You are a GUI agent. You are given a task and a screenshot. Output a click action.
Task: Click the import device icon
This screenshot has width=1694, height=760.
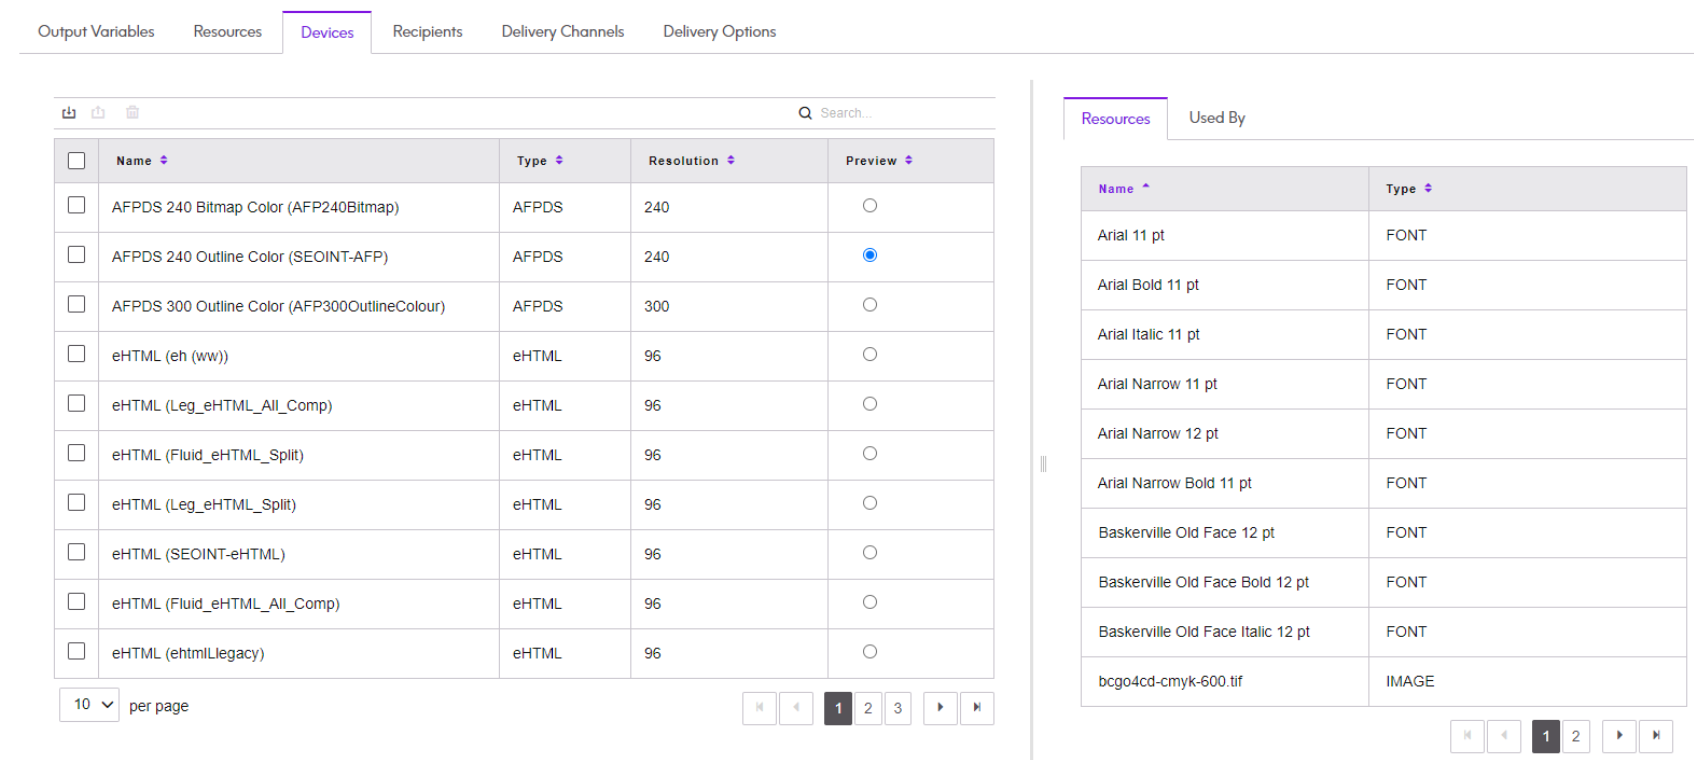pos(69,113)
